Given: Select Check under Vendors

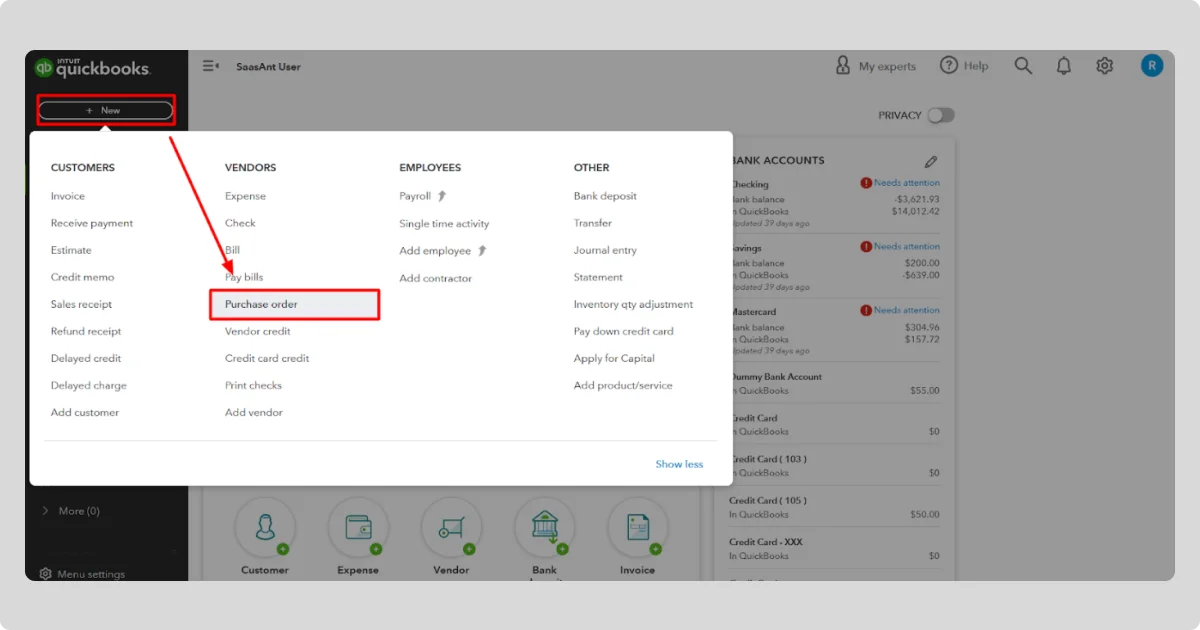Looking at the screenshot, I should 240,223.
